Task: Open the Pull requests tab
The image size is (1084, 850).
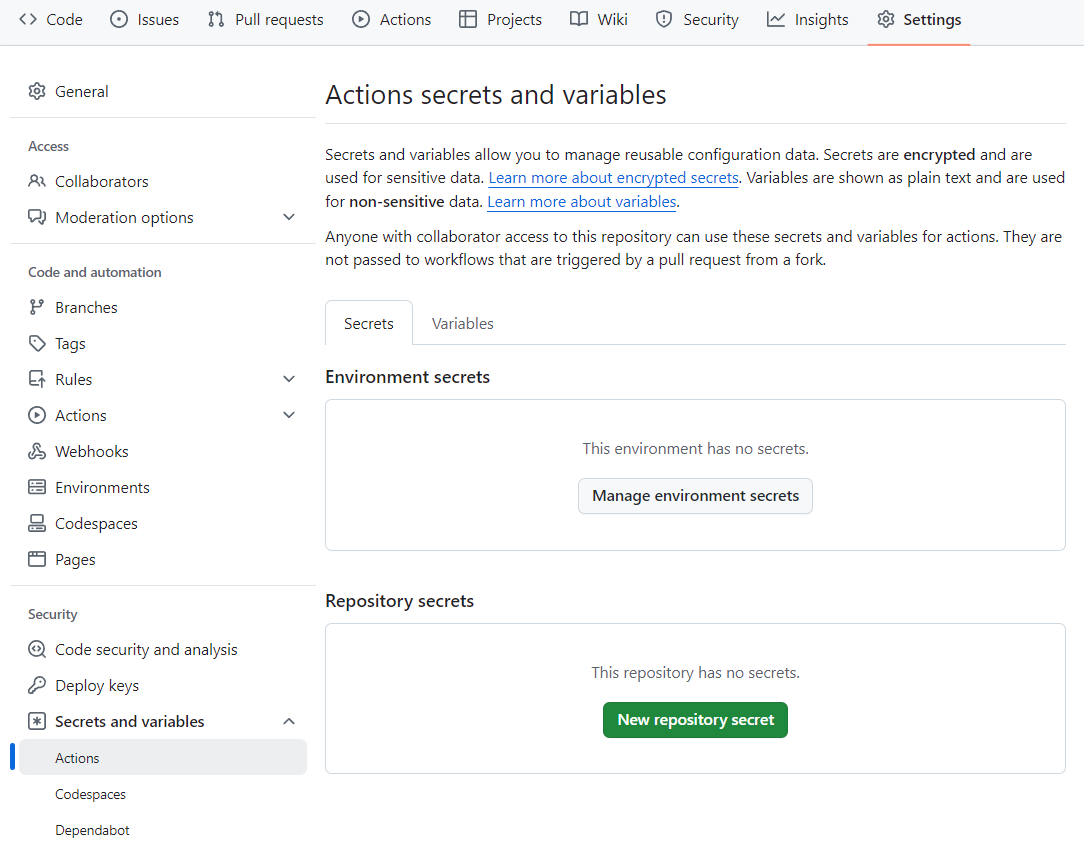Action: [x=265, y=19]
